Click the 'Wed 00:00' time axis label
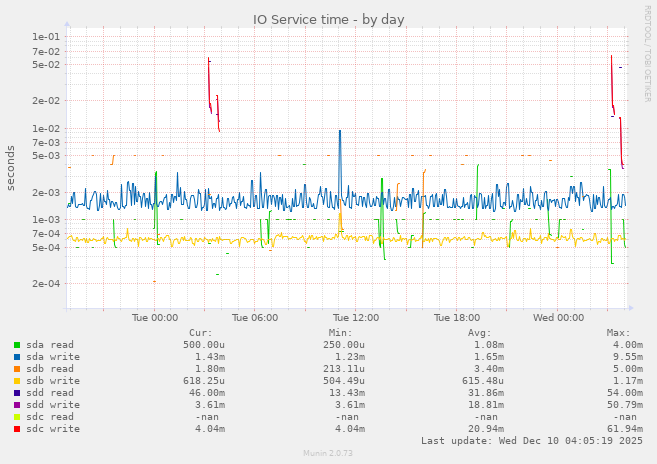This screenshot has width=657, height=464. [x=559, y=318]
